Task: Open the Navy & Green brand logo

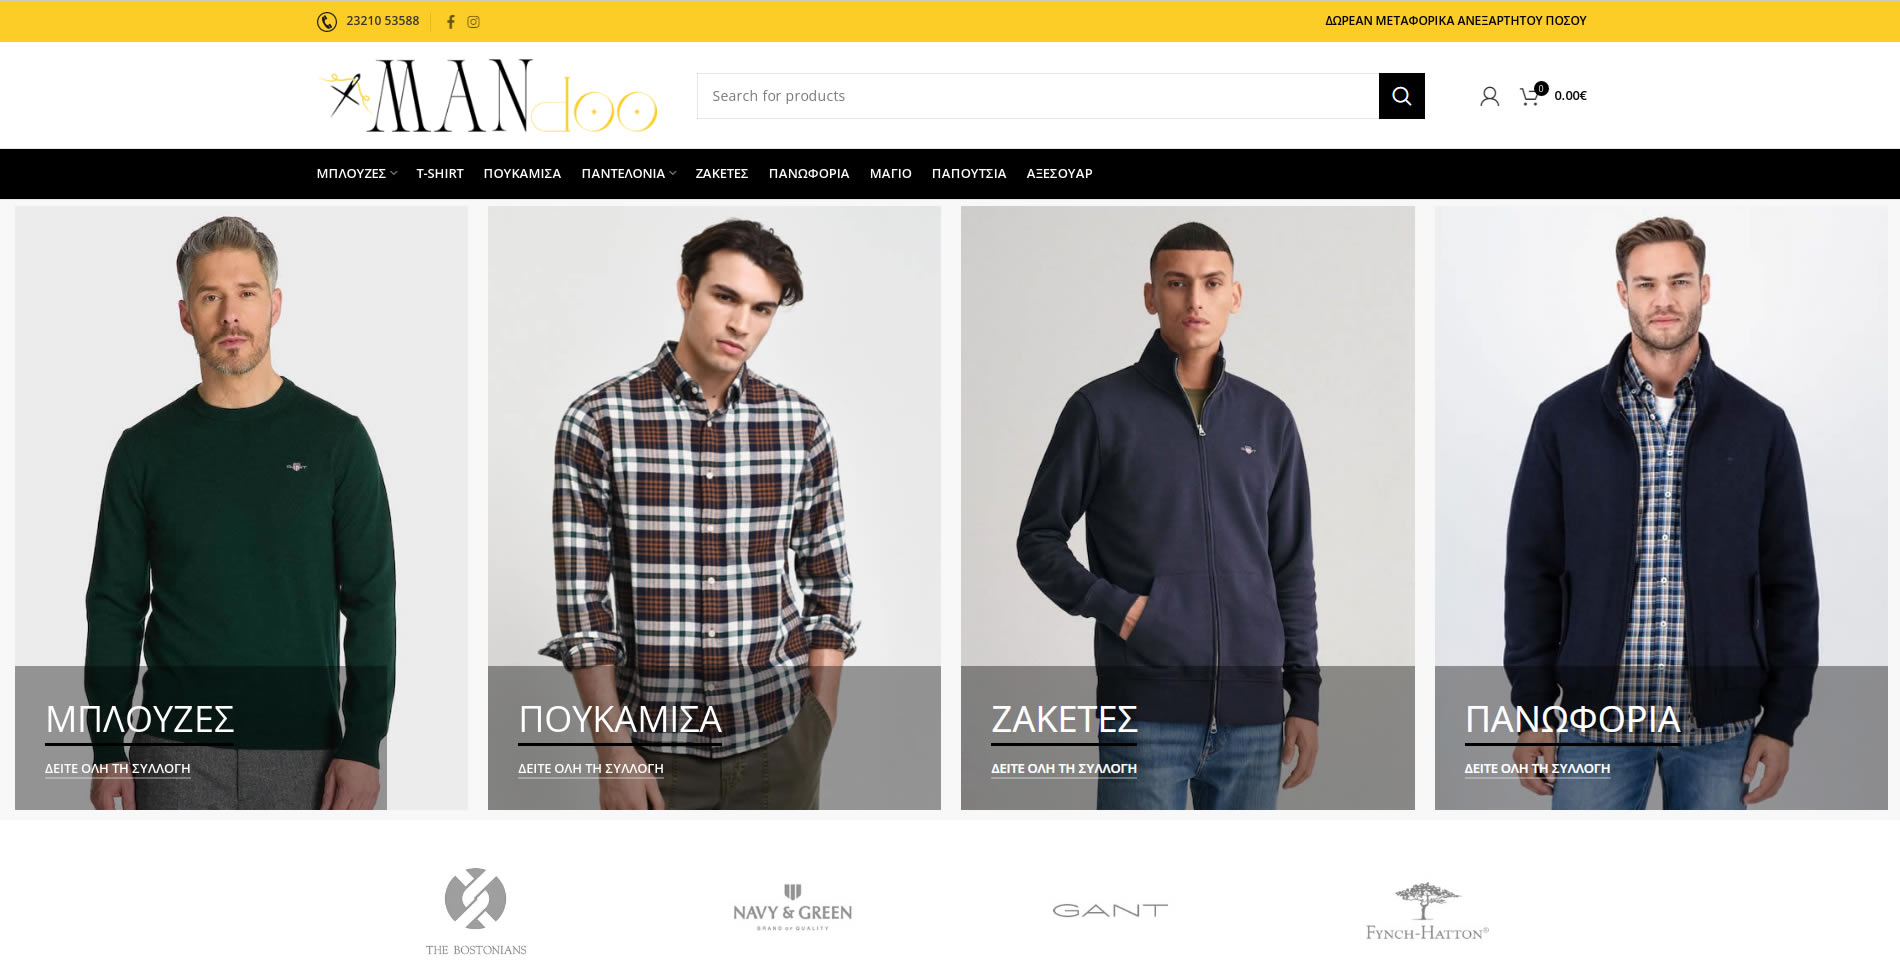Action: pyautogui.click(x=792, y=908)
